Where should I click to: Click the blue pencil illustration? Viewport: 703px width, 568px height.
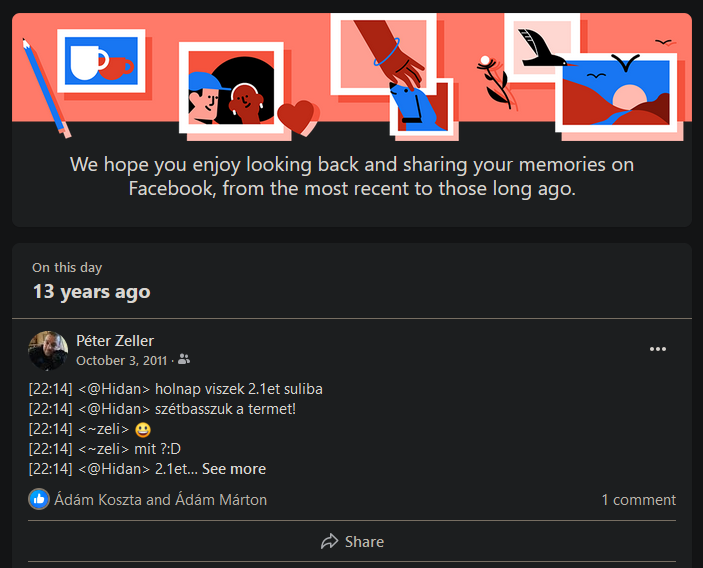45,88
